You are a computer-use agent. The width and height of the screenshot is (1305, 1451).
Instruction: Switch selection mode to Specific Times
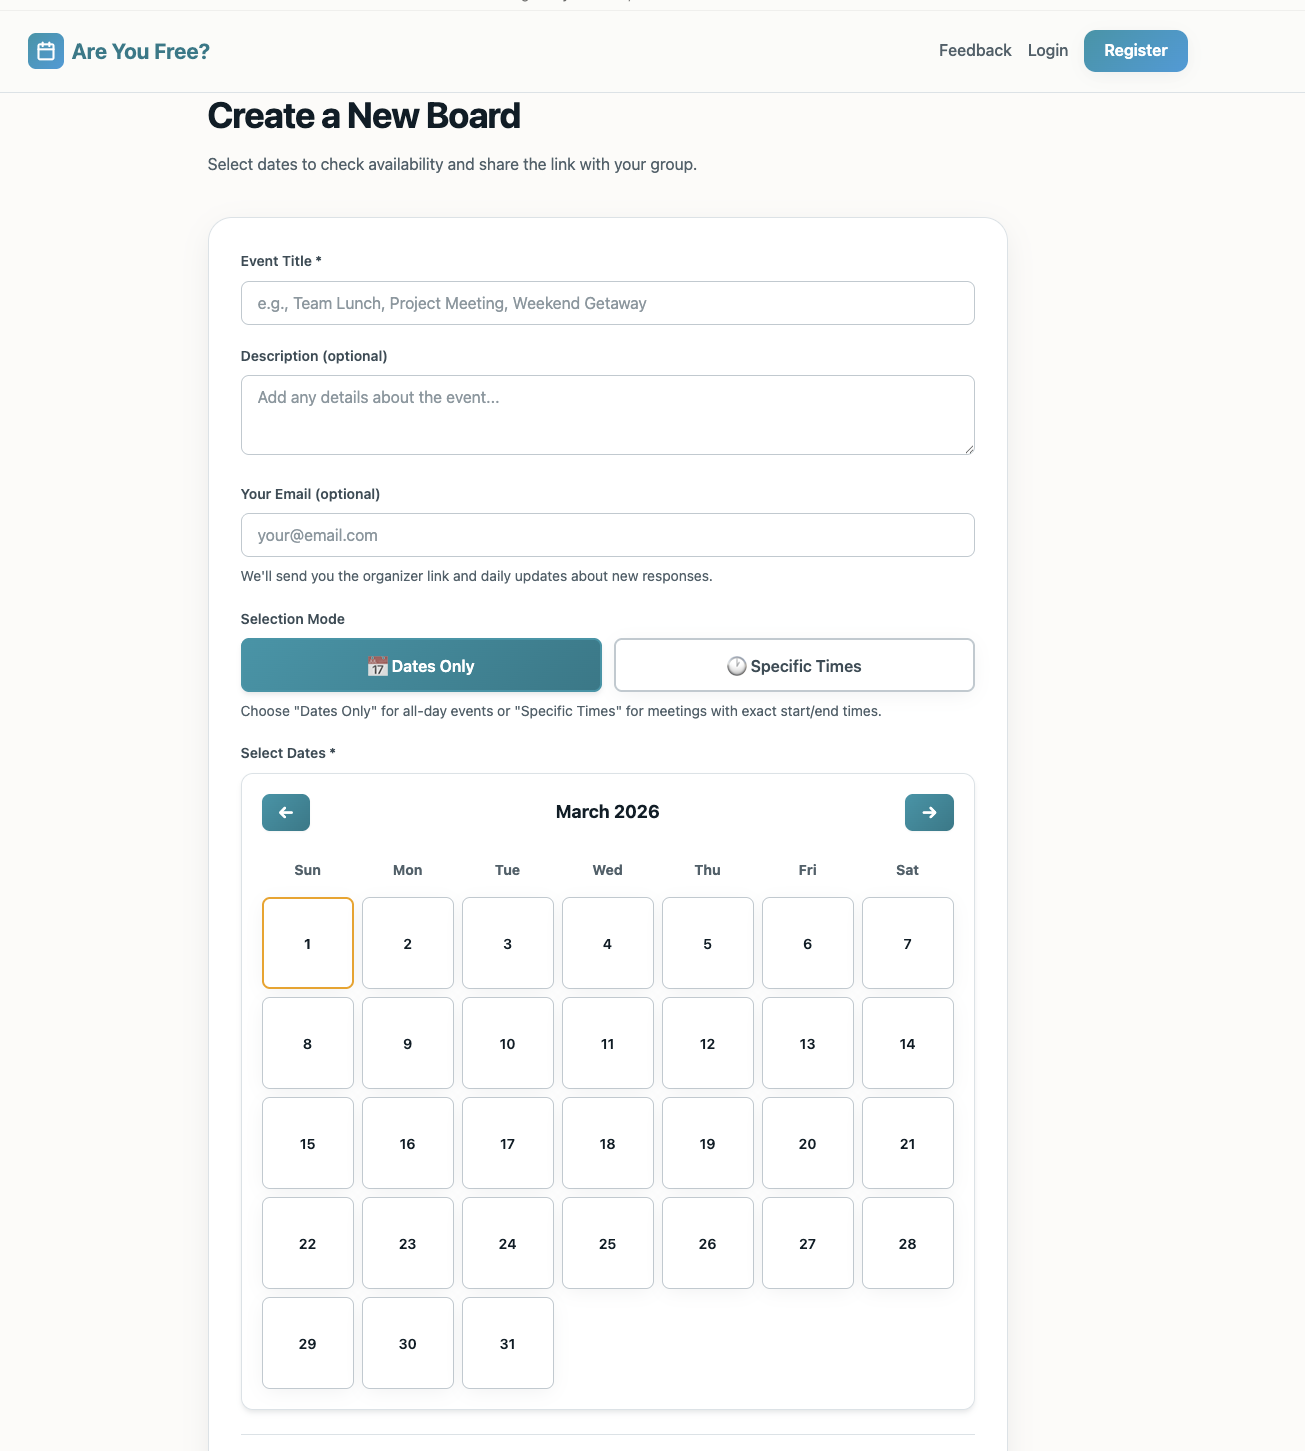tap(793, 665)
